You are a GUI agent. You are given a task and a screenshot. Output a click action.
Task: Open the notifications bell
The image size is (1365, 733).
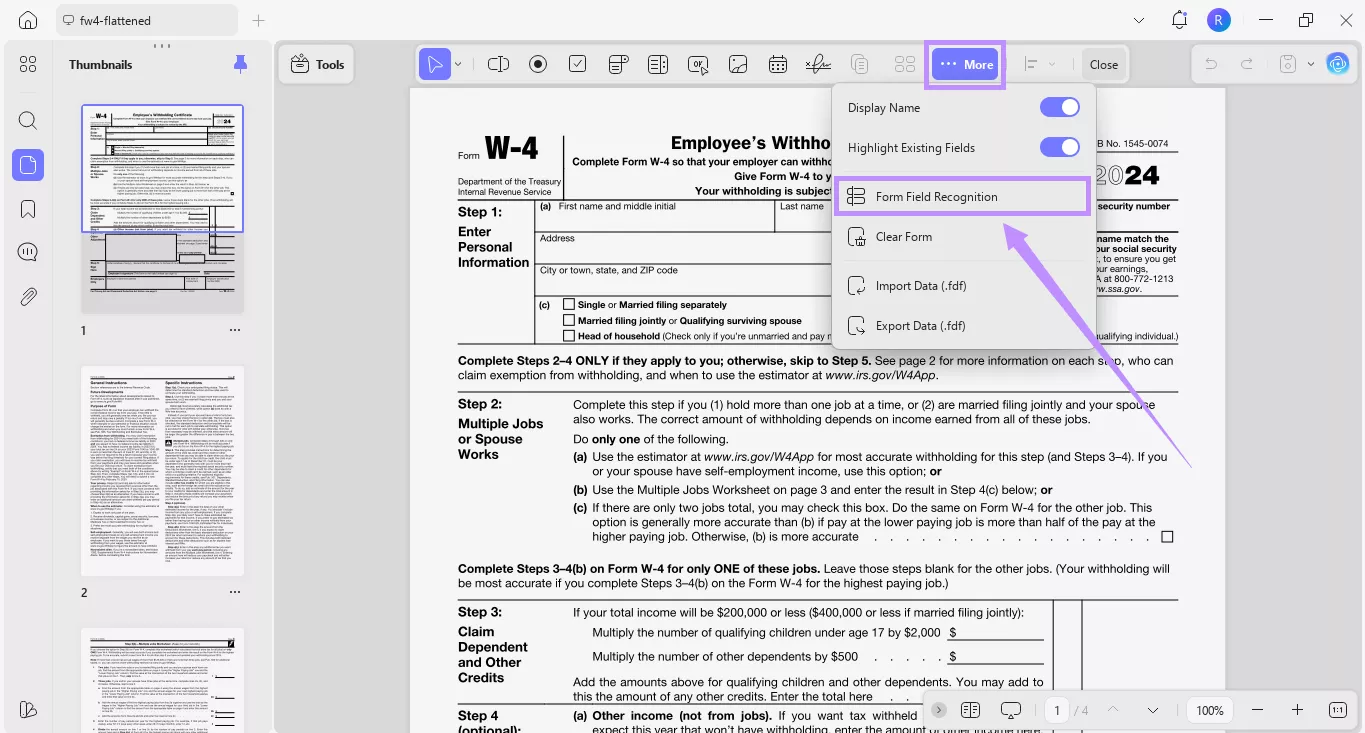(x=1180, y=20)
